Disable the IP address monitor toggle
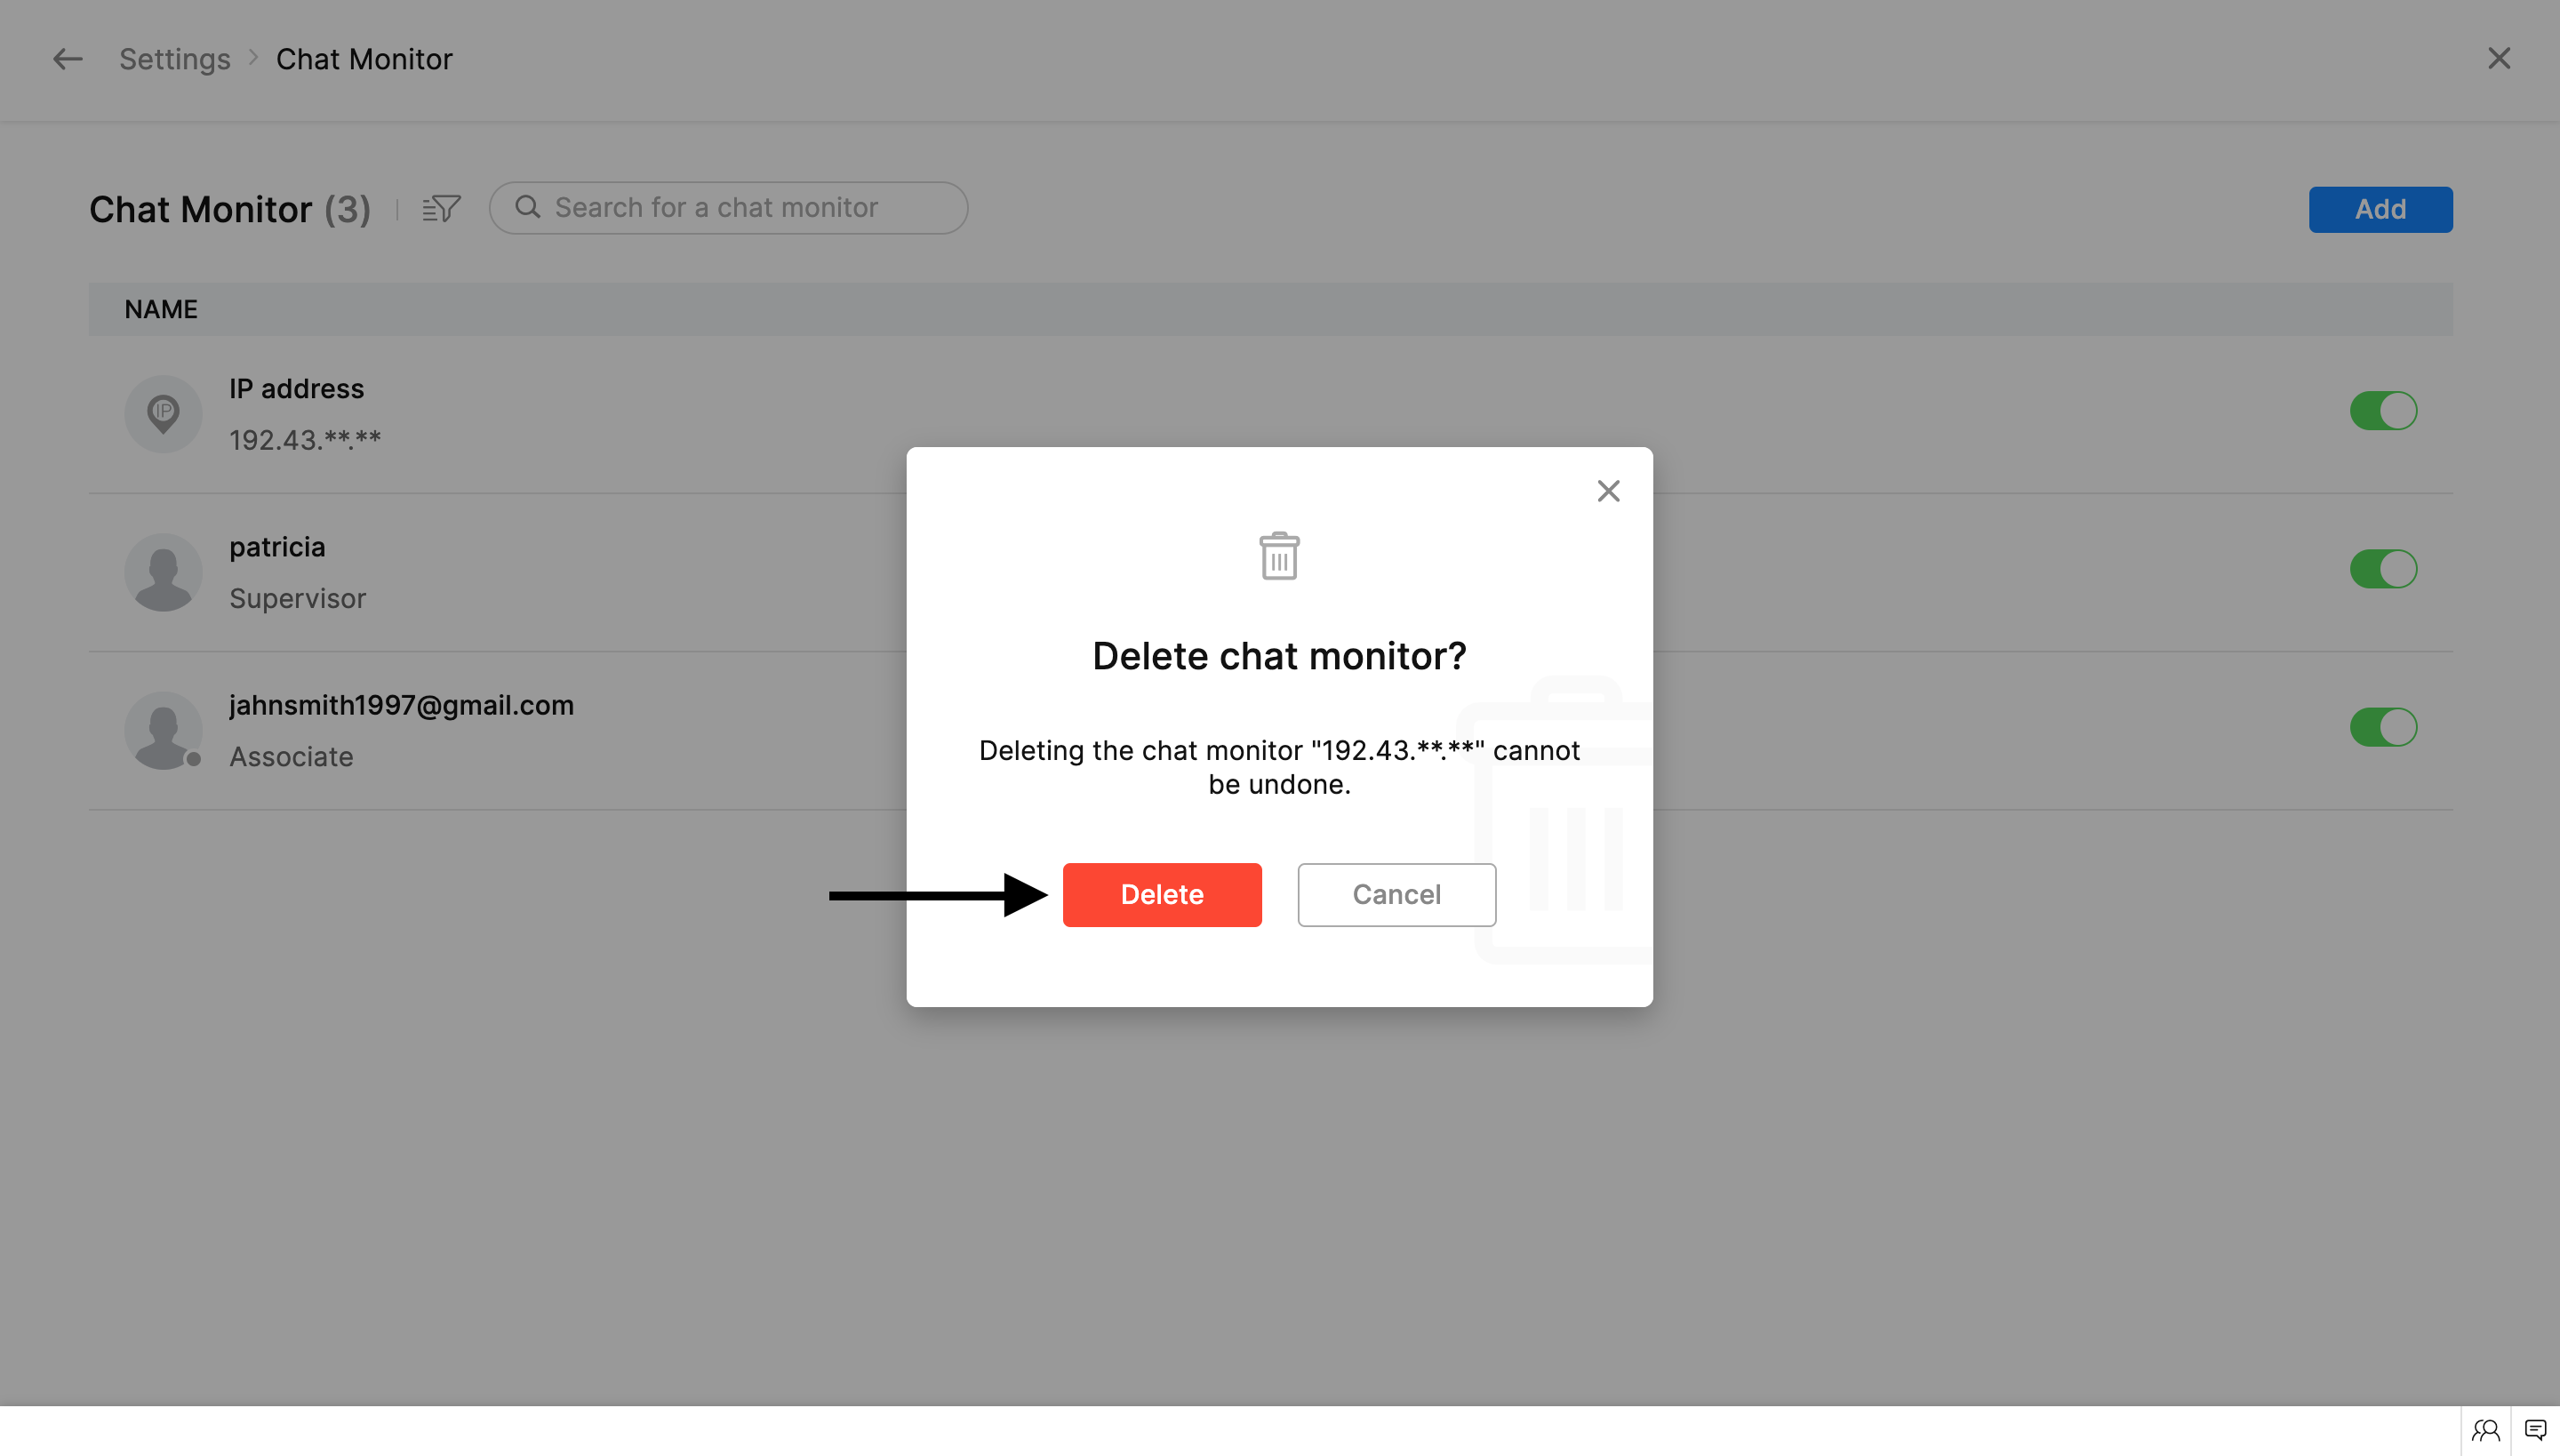The height and width of the screenshot is (1456, 2560). [x=2382, y=410]
